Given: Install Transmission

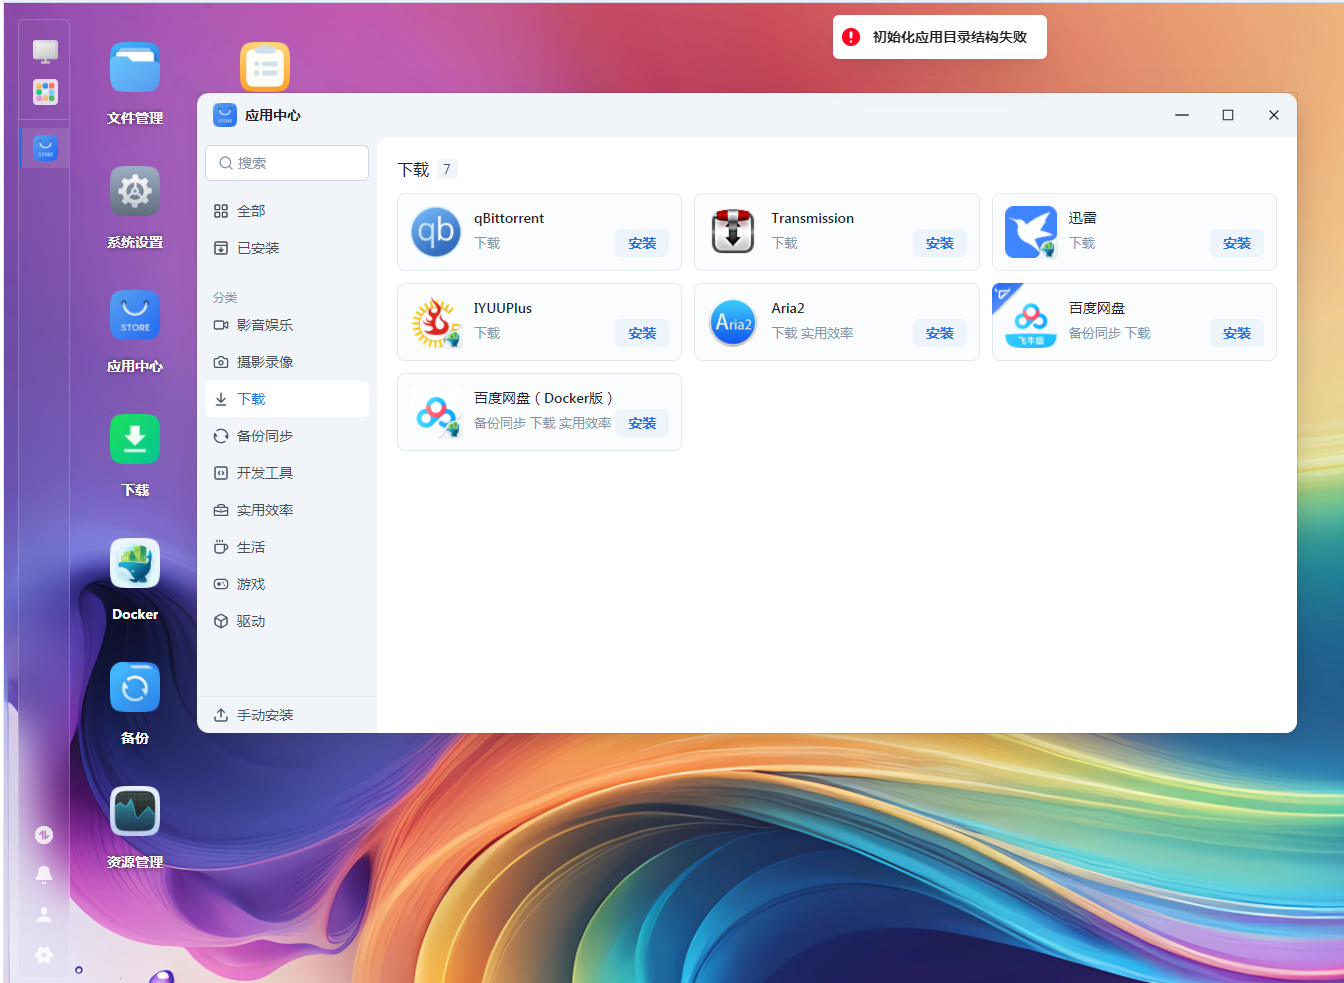Looking at the screenshot, I should pyautogui.click(x=940, y=243).
